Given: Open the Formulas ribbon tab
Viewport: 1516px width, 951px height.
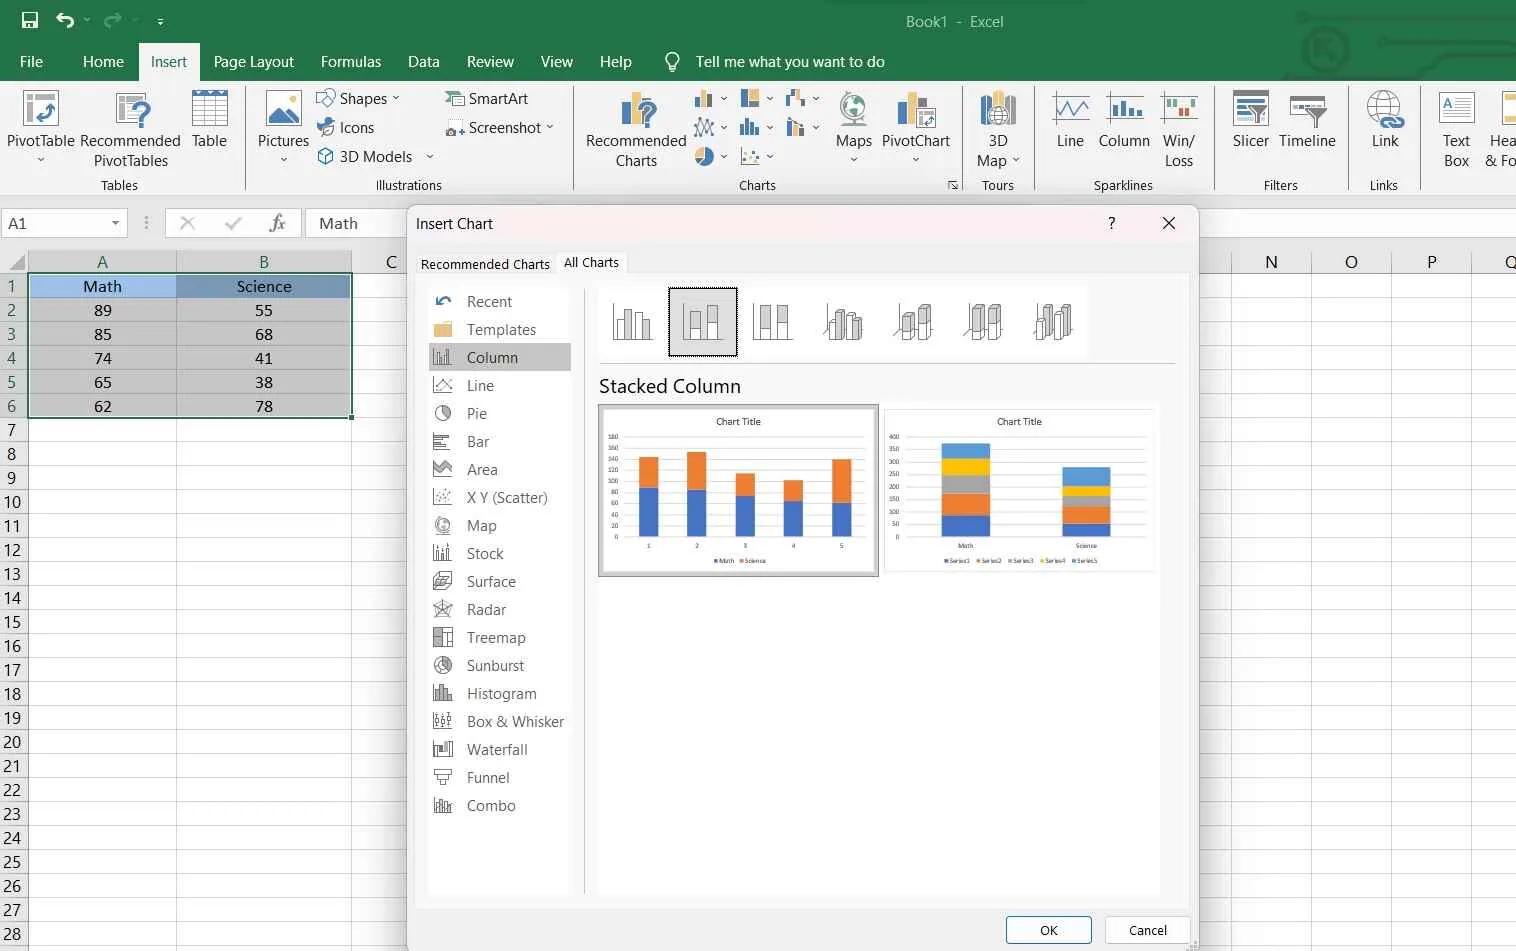Looking at the screenshot, I should point(351,61).
